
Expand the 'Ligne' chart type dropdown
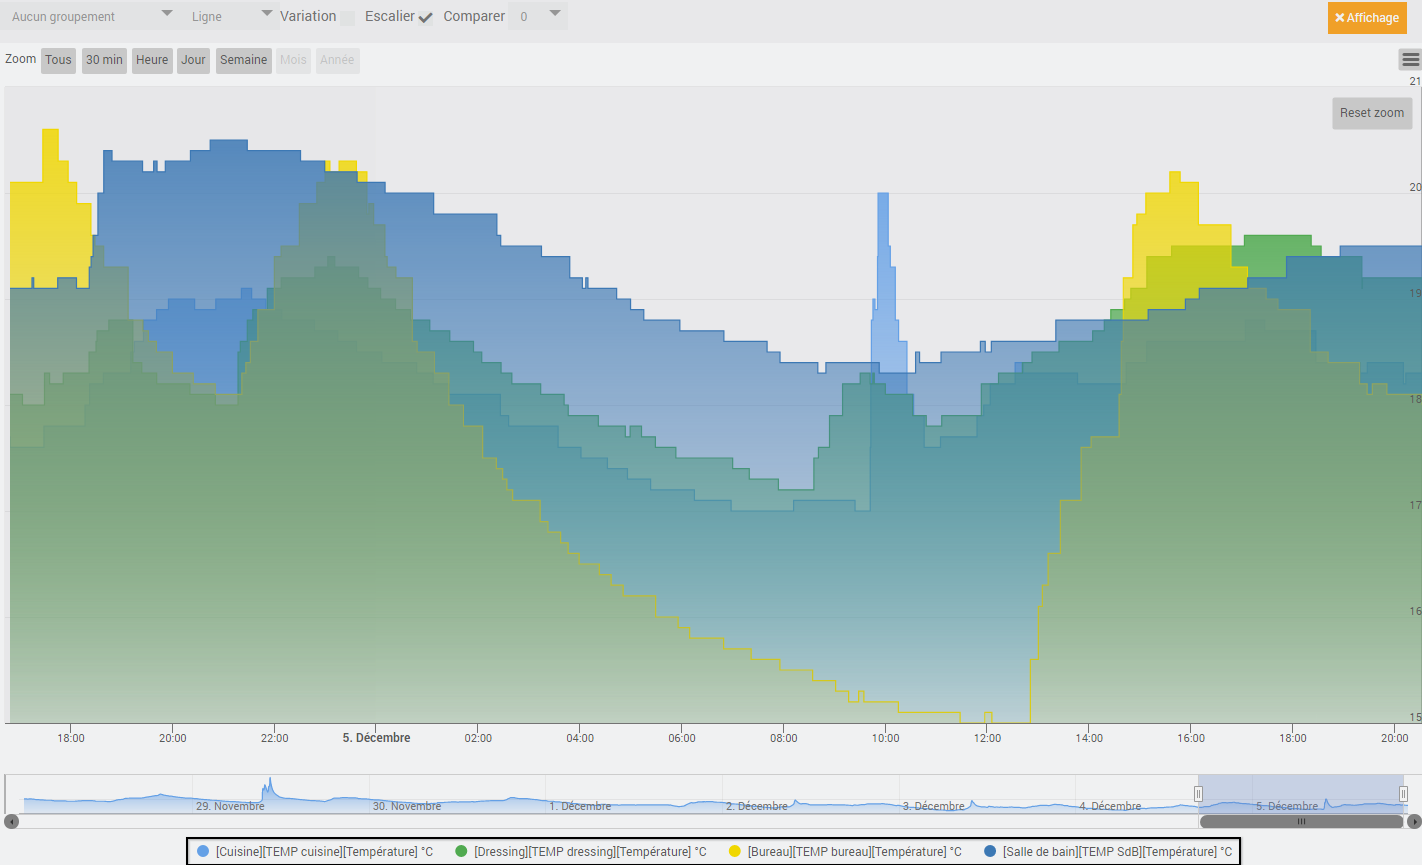pos(231,17)
